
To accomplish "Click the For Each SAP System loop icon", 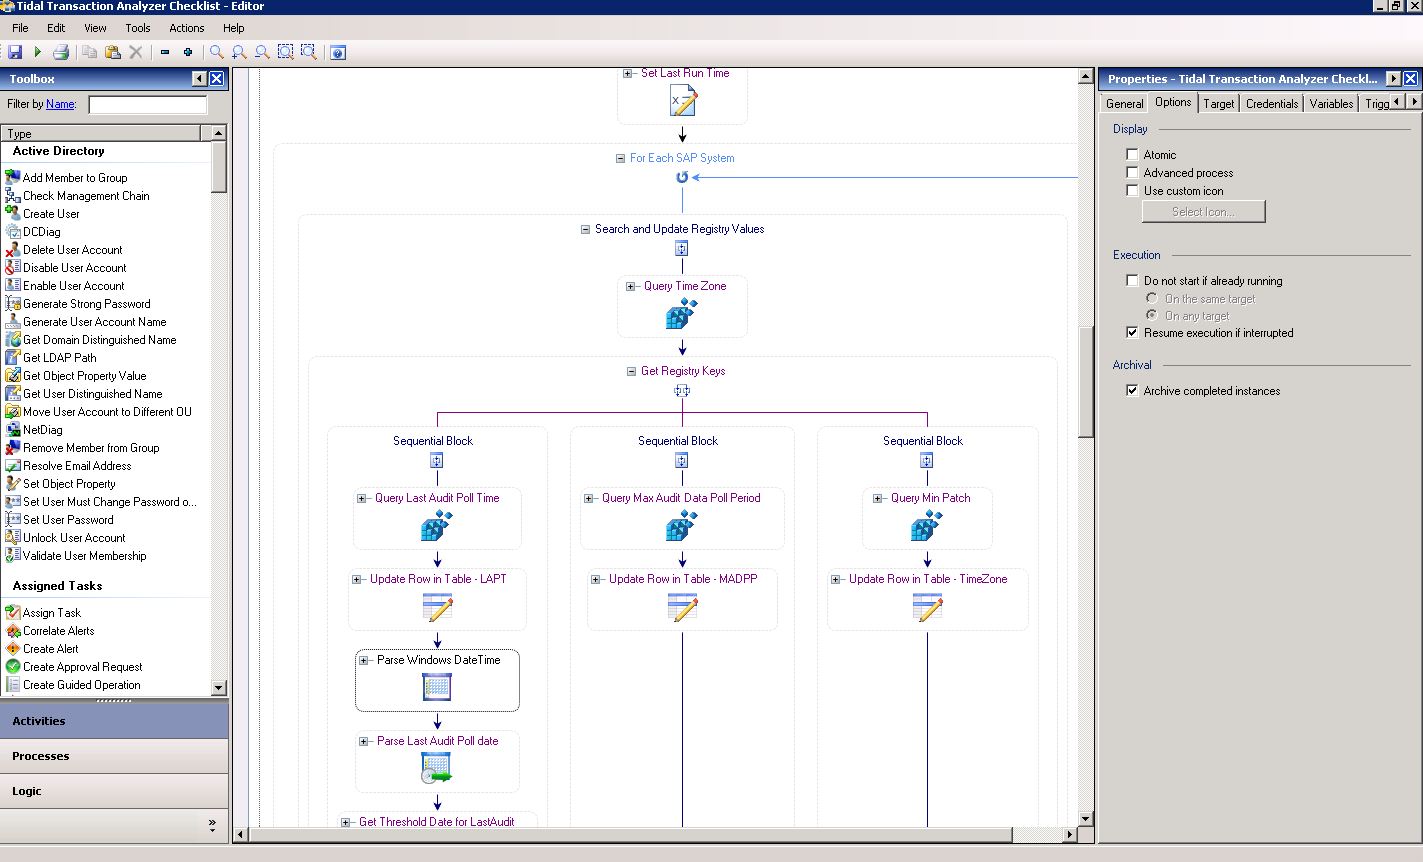I will [682, 177].
